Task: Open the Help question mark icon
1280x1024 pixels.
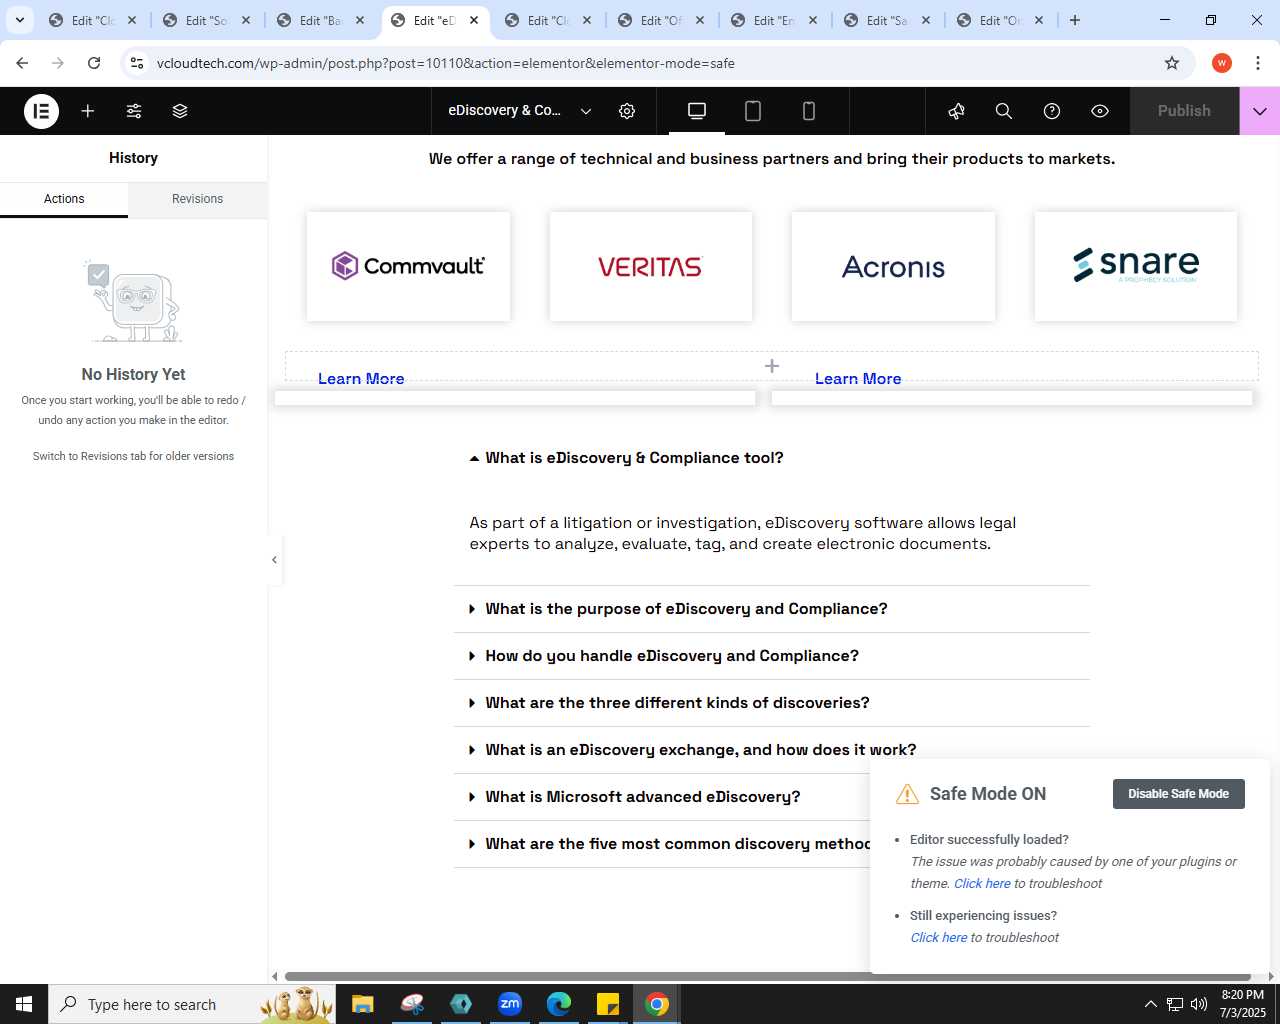Action: click(1052, 111)
